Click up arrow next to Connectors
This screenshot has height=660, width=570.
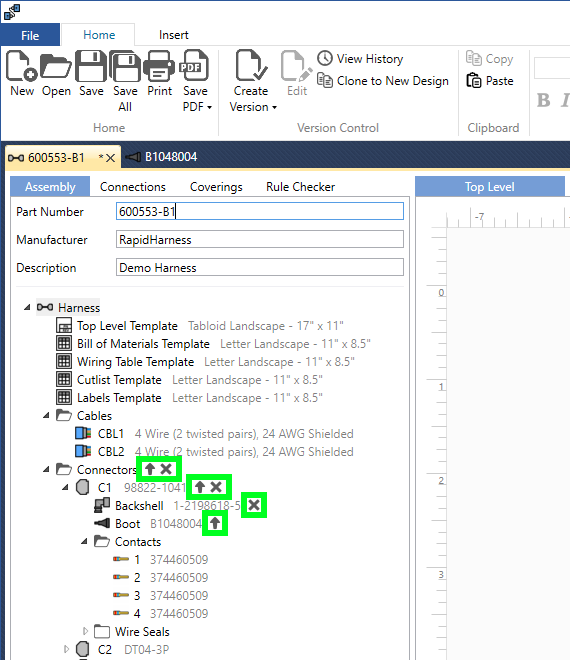[x=150, y=469]
